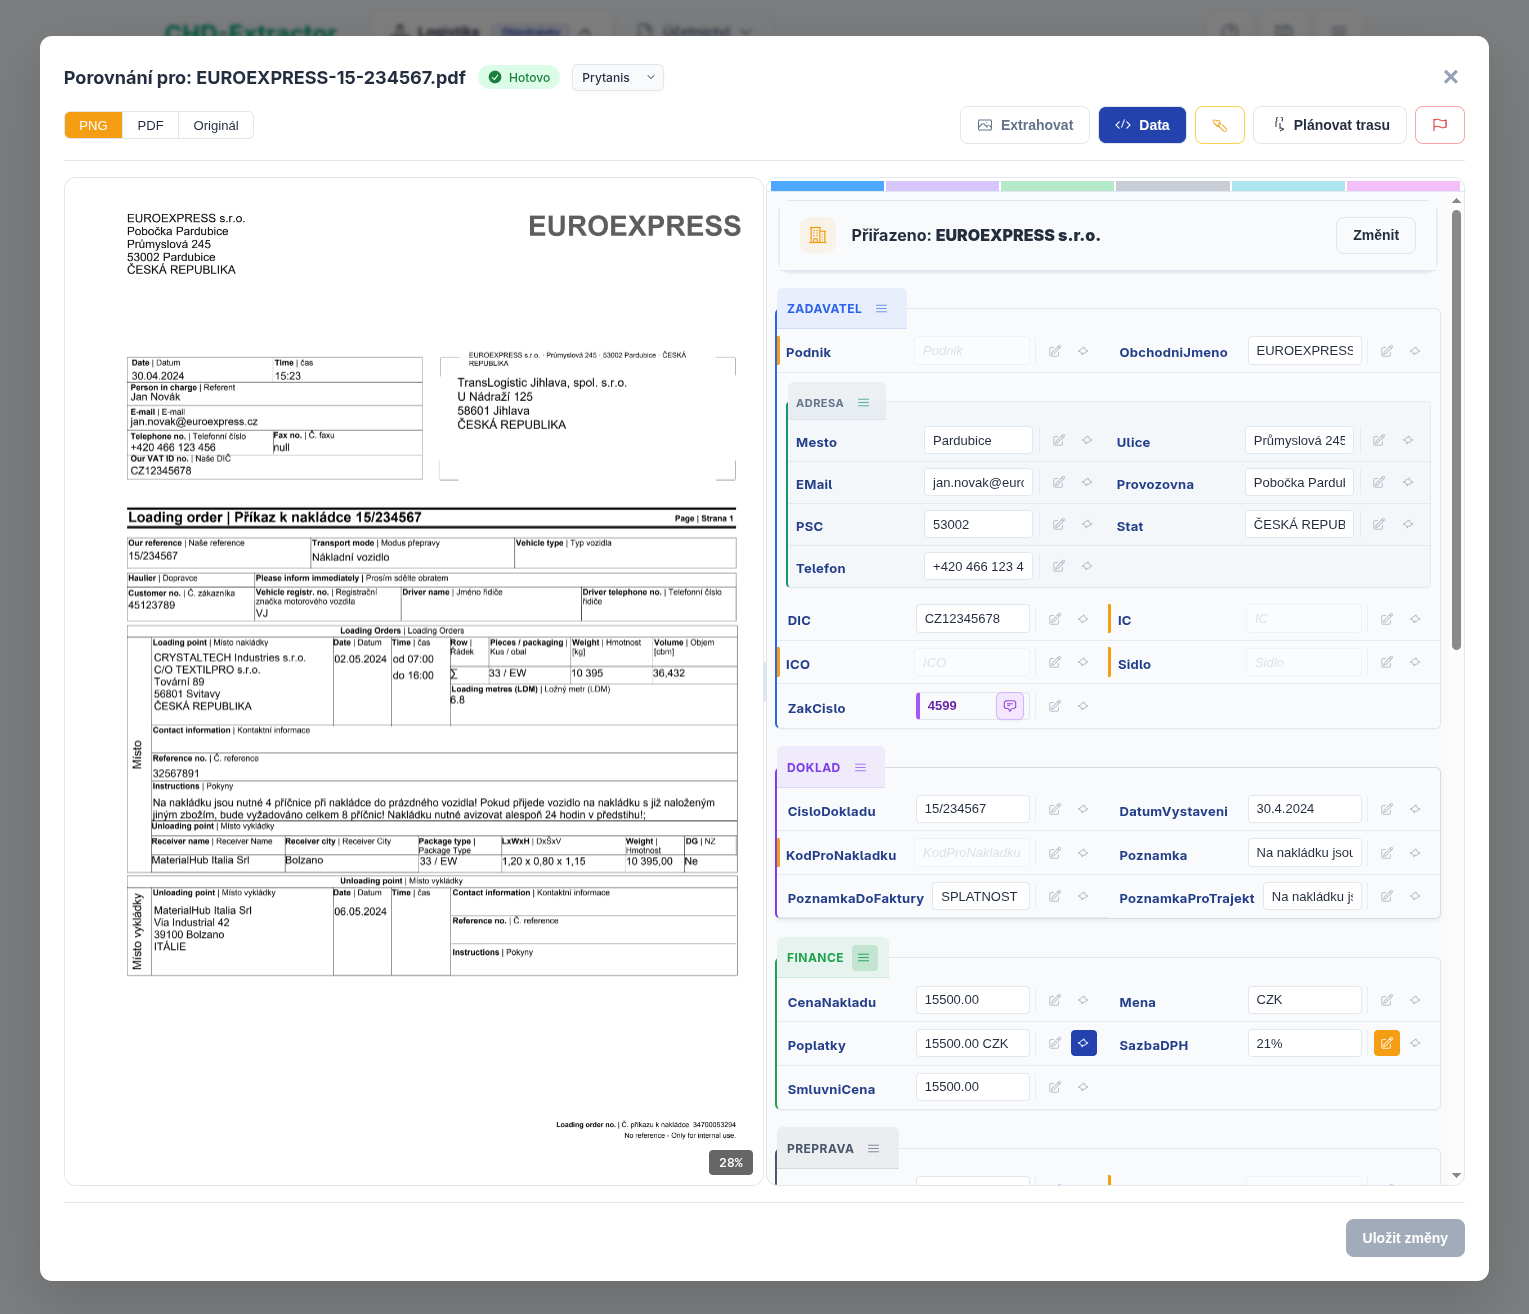Open the PREPRAVA section menu icon
The height and width of the screenshot is (1314, 1529).
click(874, 1148)
